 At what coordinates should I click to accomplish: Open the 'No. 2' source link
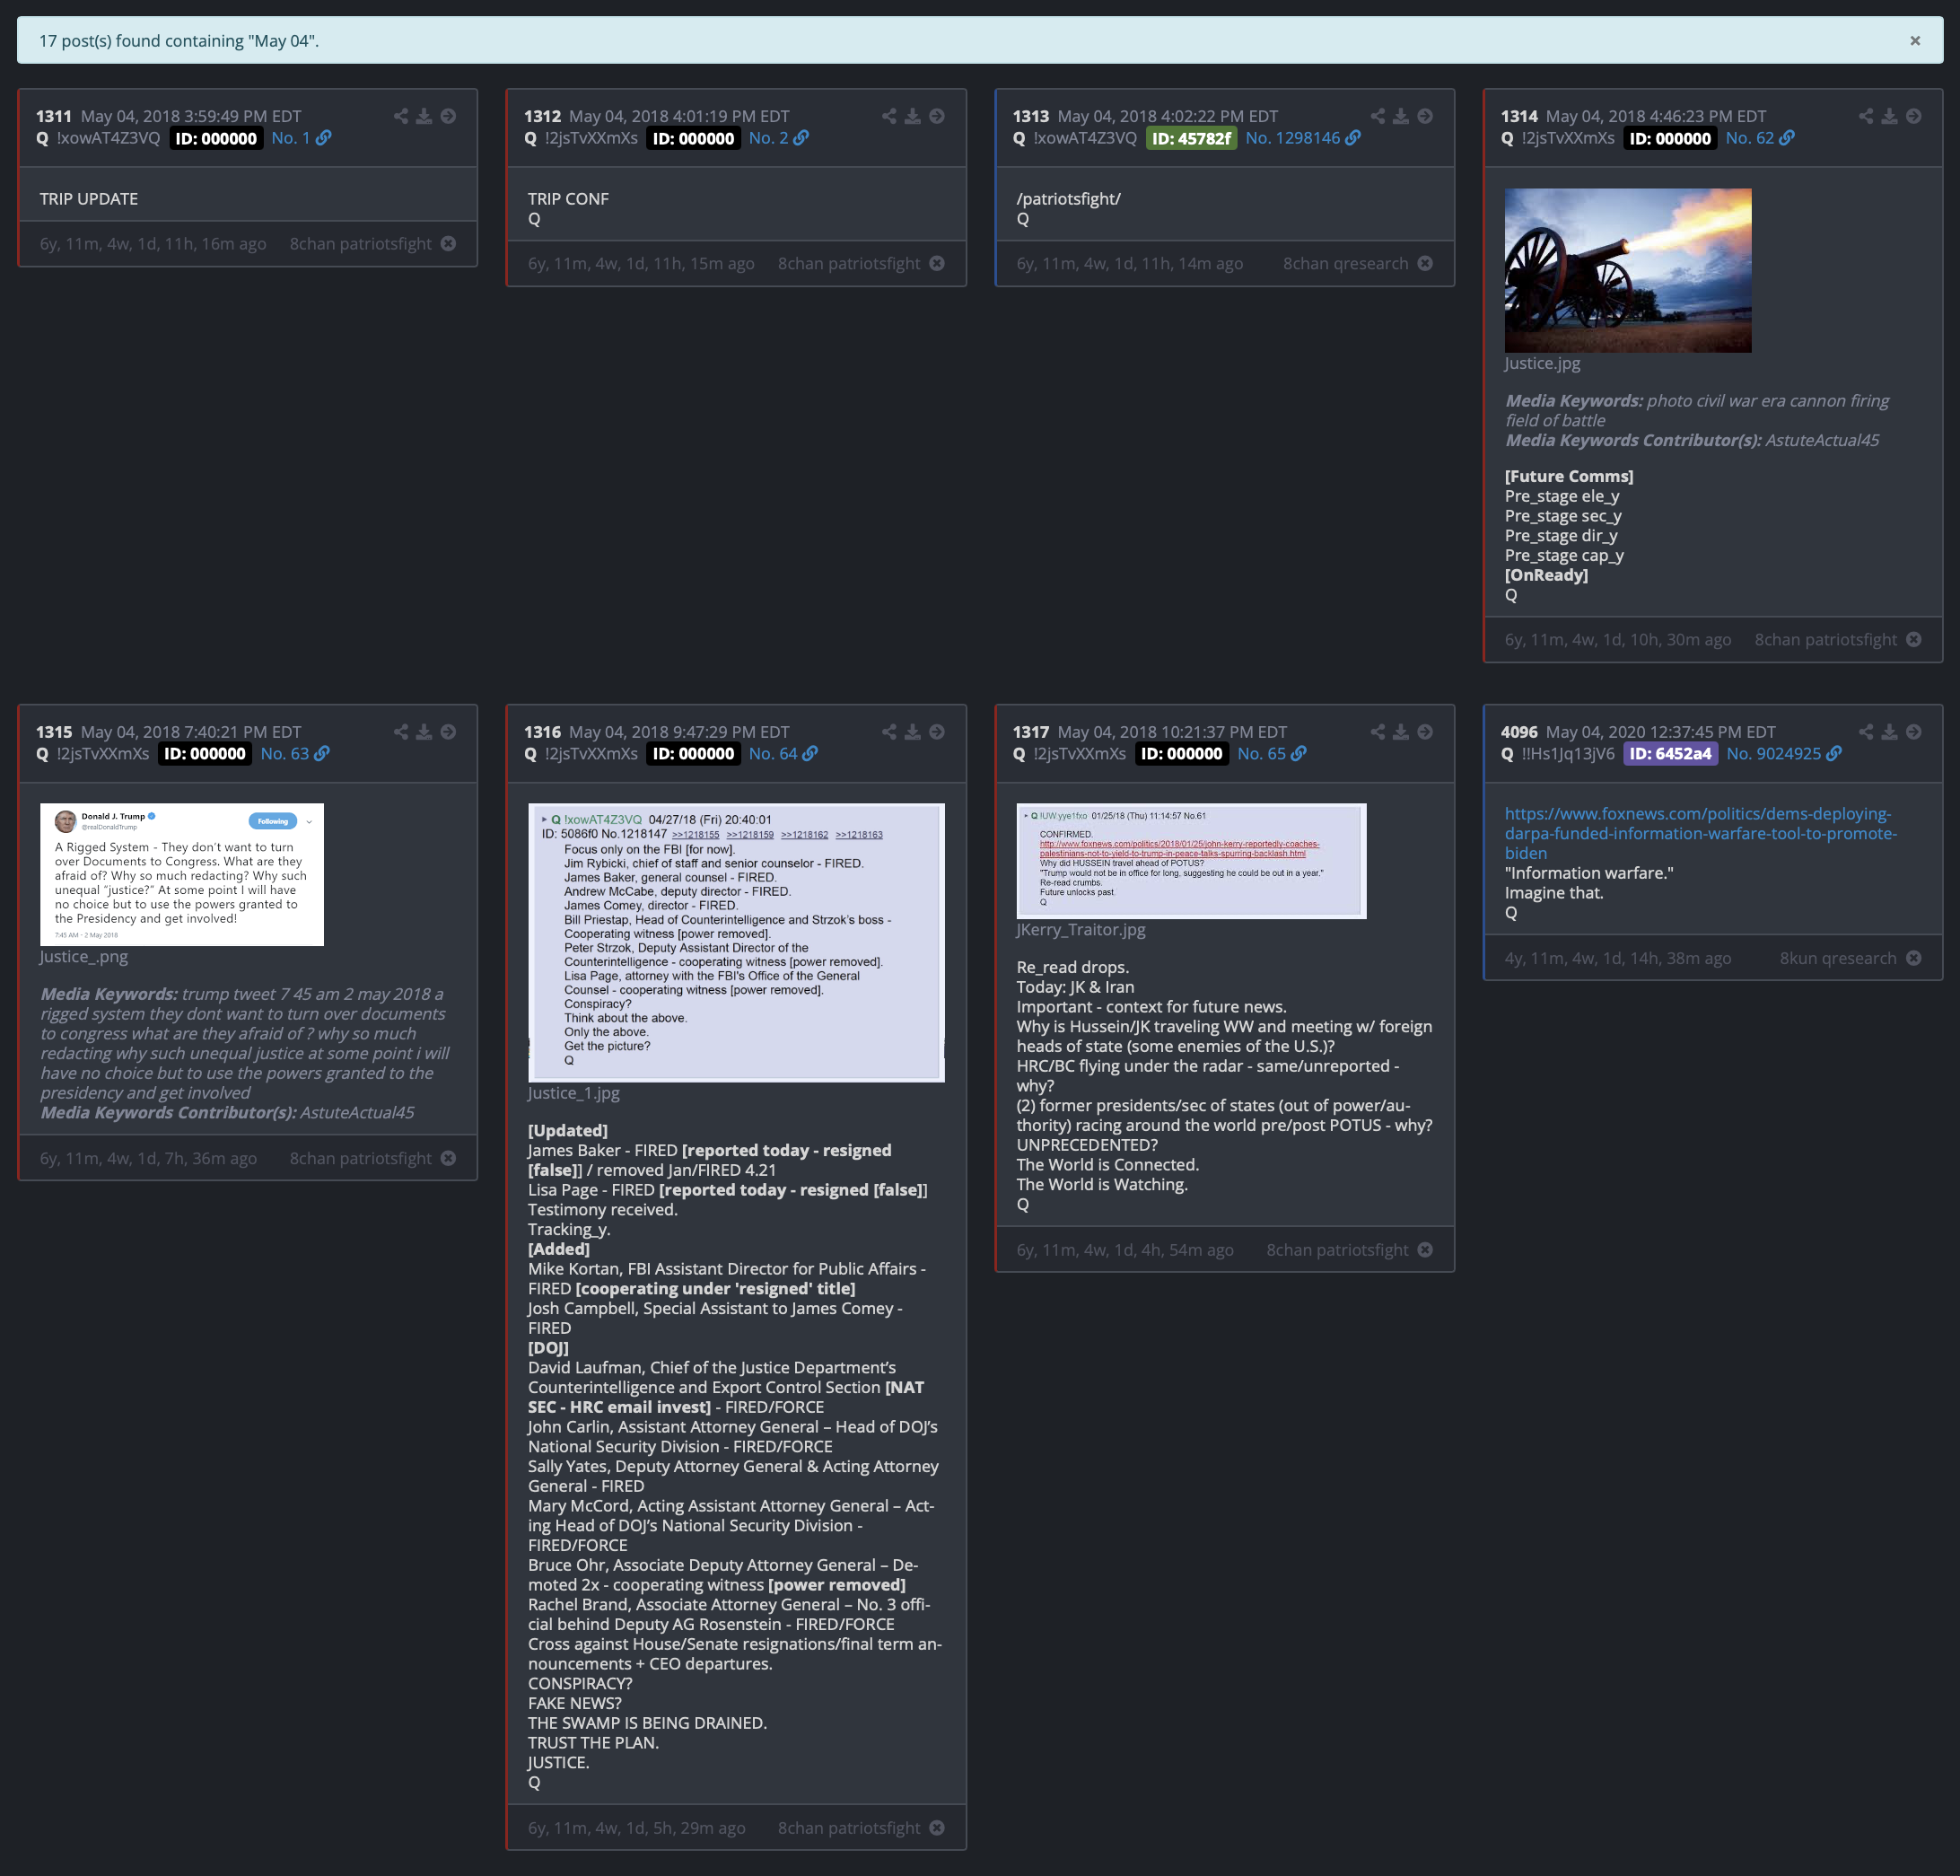point(779,138)
